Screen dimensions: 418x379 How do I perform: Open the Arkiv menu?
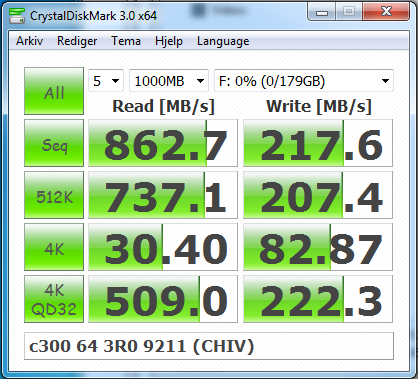pyautogui.click(x=30, y=41)
